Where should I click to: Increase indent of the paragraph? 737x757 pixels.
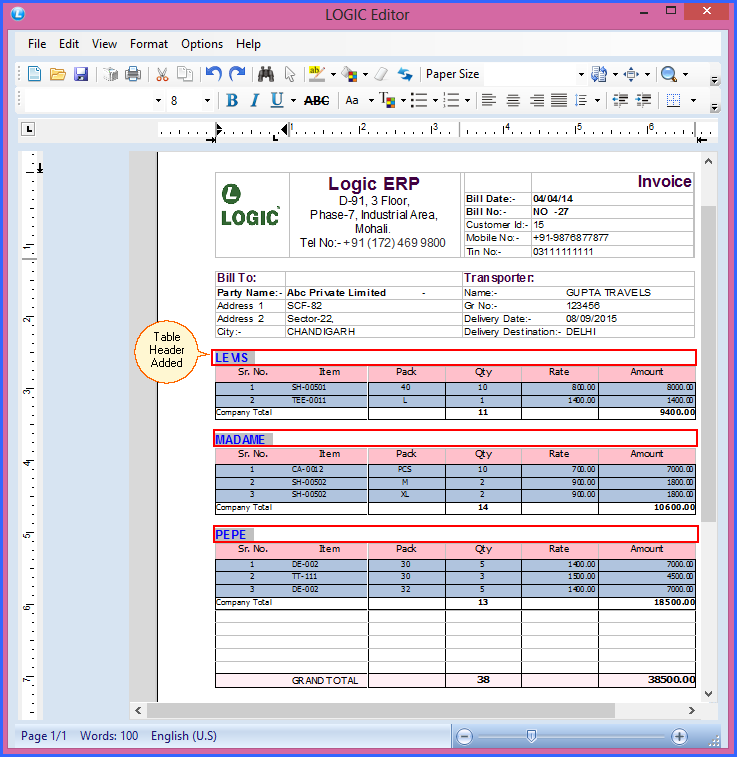click(x=643, y=100)
